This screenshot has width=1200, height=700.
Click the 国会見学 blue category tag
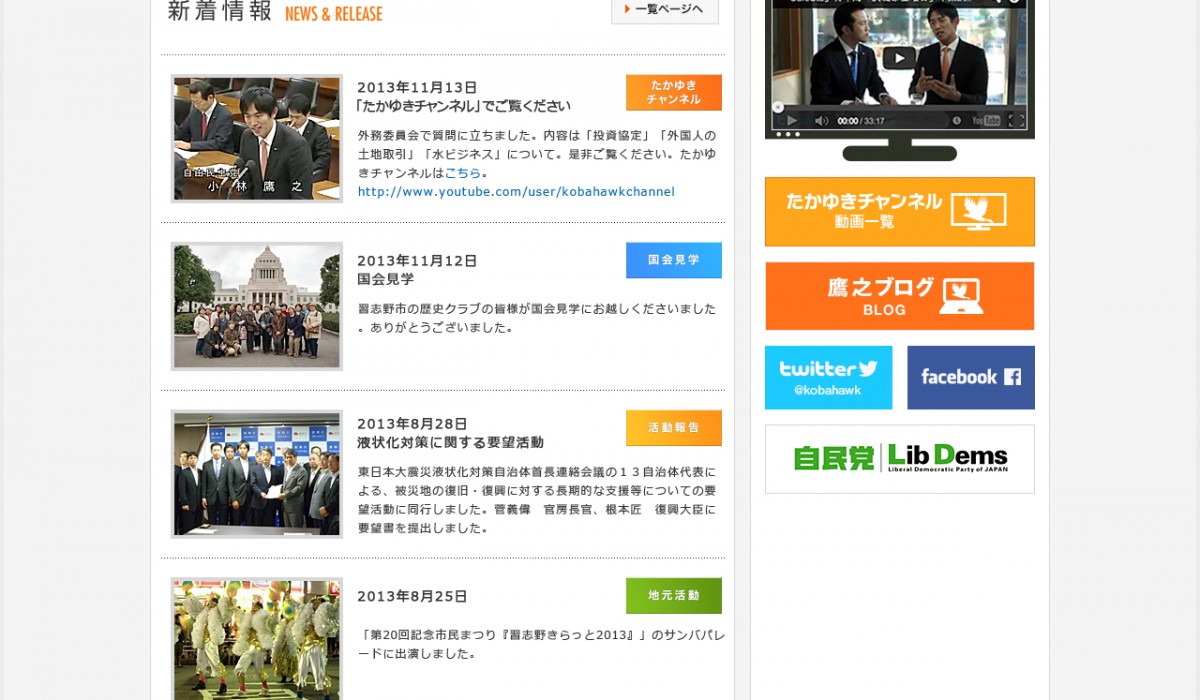[x=674, y=260]
